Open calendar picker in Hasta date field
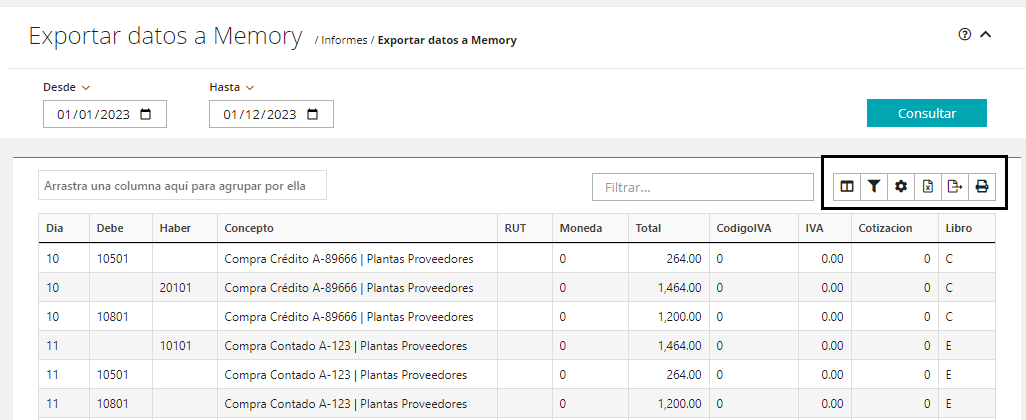Screen dimensions: 1026x420 (x=312, y=114)
